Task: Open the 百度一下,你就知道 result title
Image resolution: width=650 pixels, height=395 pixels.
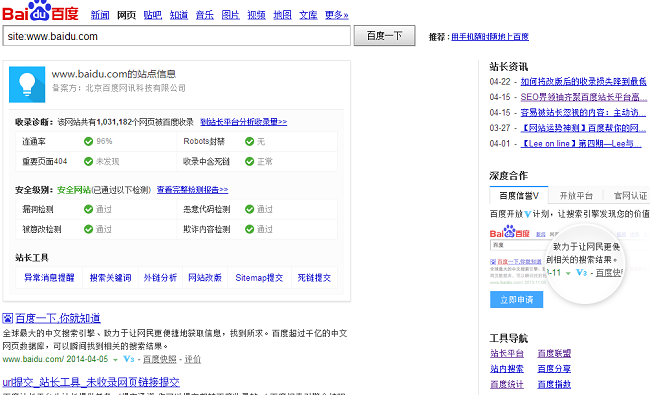Action: click(x=58, y=318)
